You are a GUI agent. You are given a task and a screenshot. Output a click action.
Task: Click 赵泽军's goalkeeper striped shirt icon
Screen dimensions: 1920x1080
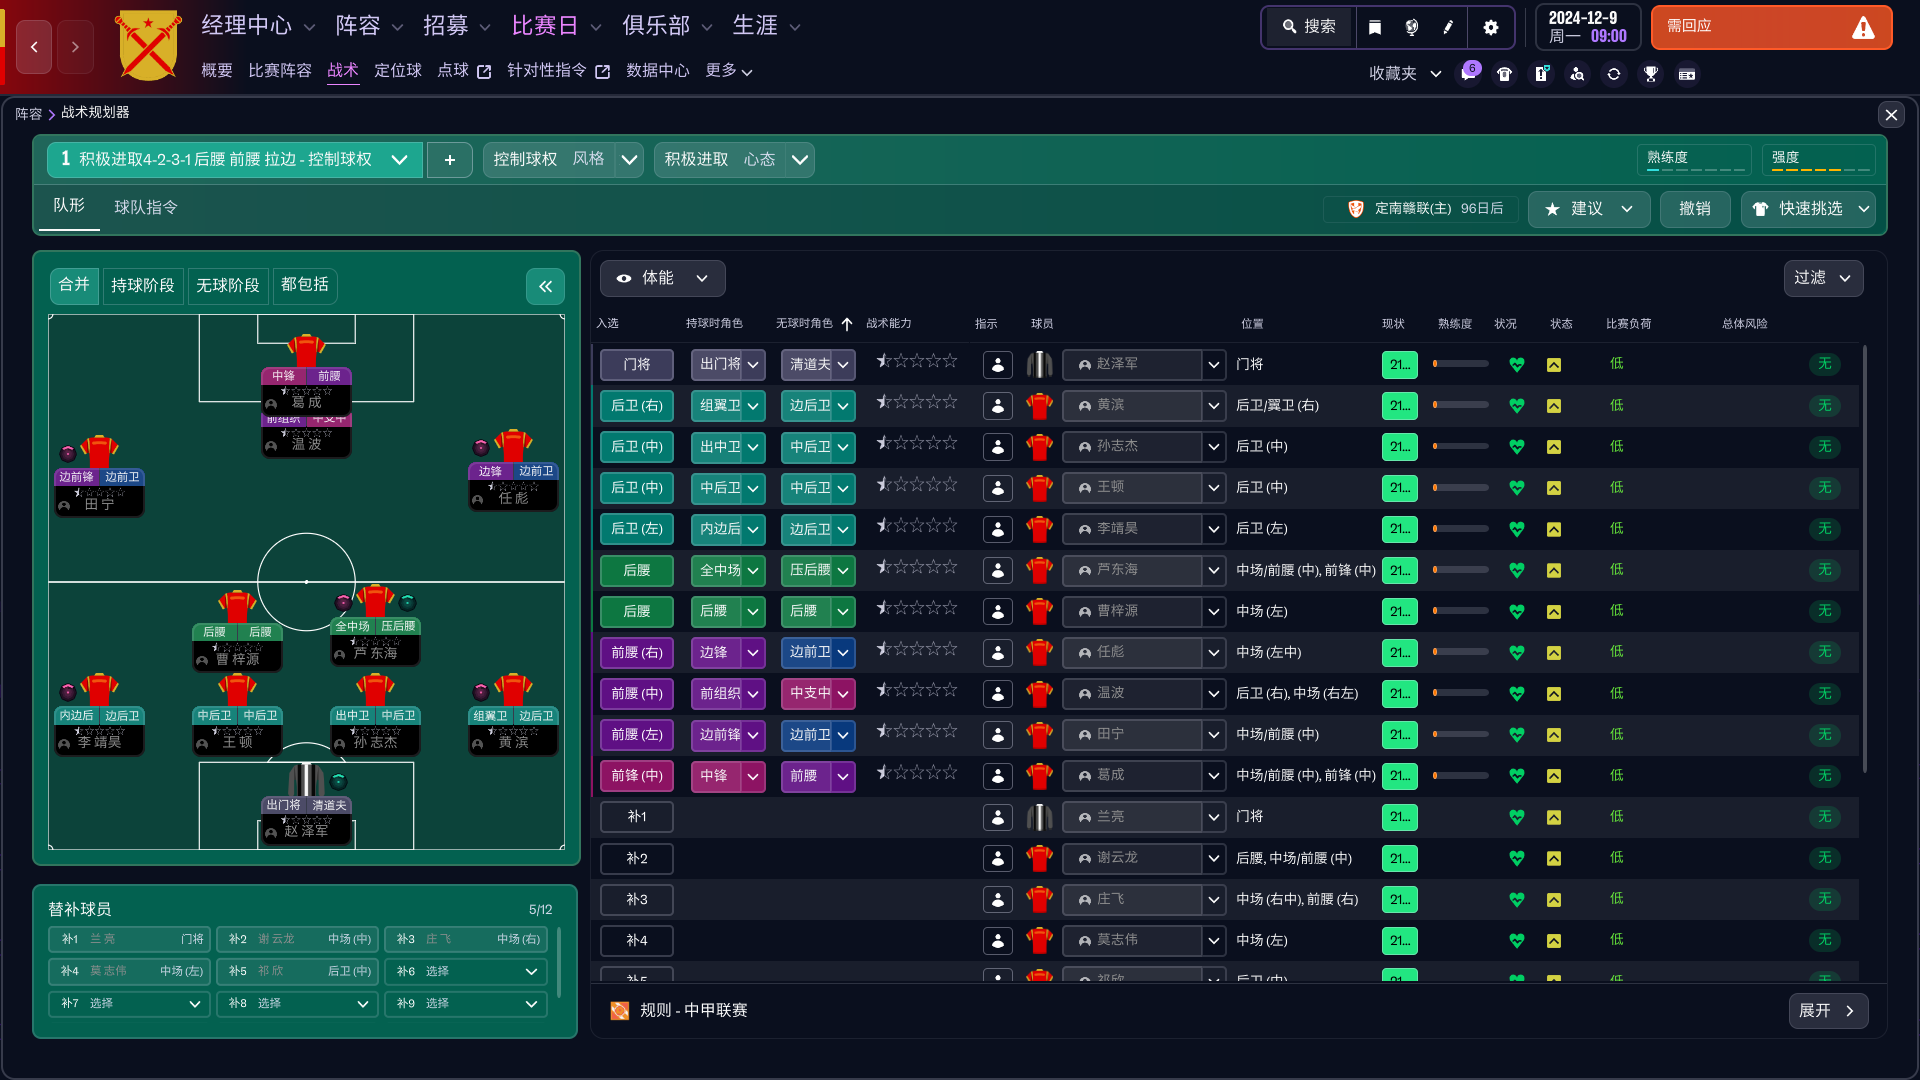1039,365
